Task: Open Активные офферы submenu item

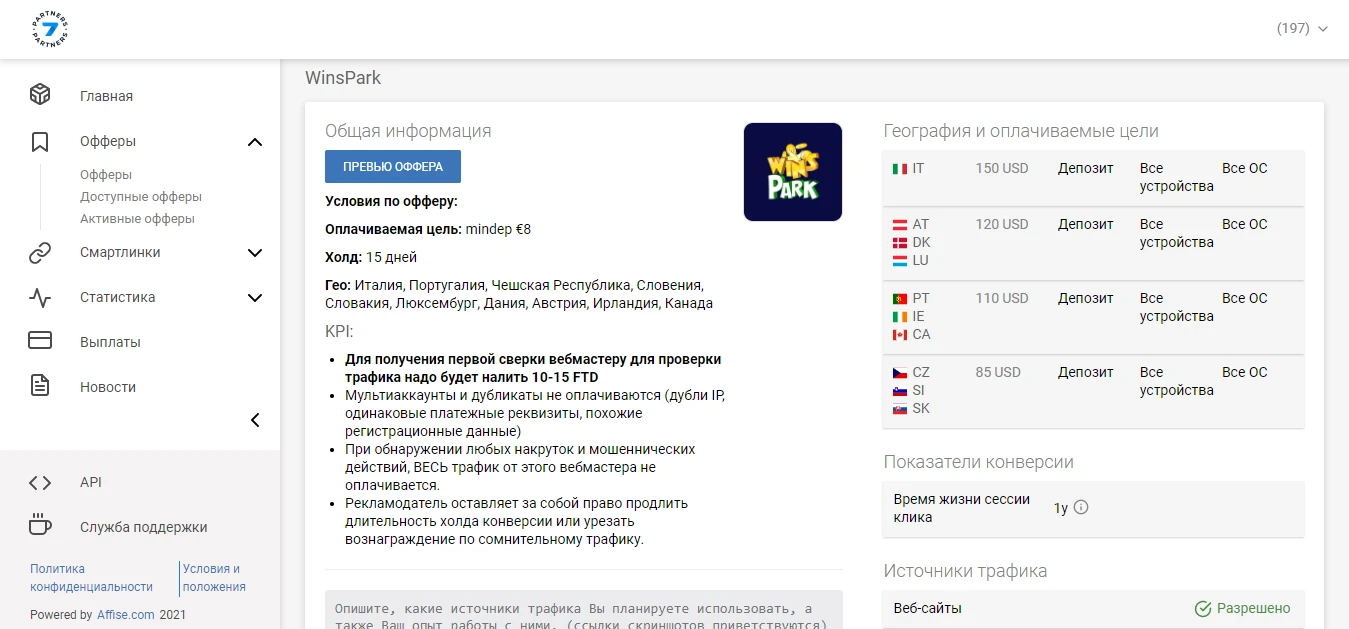Action: point(137,218)
